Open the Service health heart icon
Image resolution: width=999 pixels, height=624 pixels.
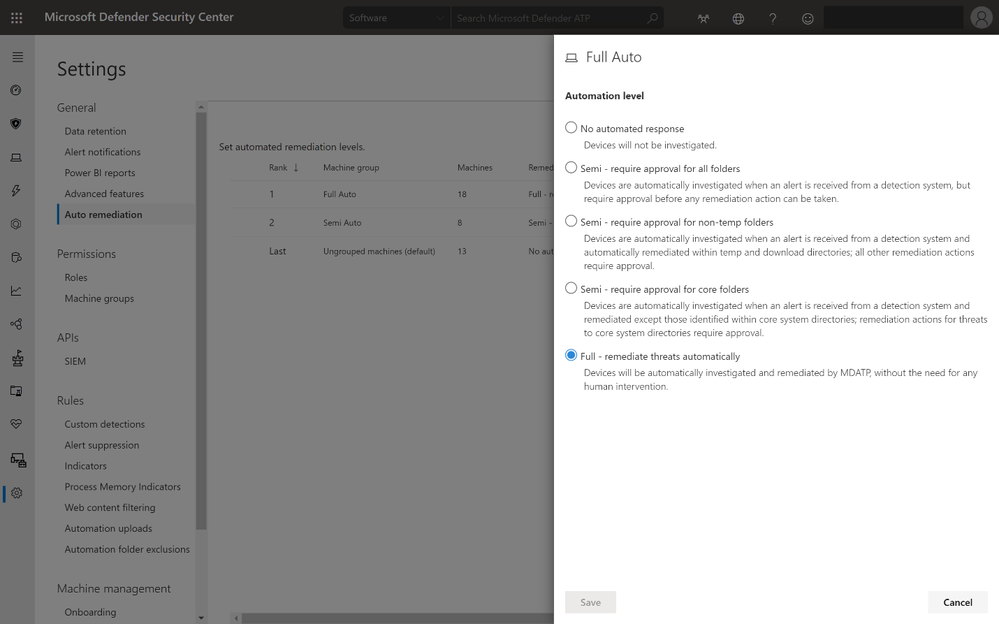click(x=17, y=424)
